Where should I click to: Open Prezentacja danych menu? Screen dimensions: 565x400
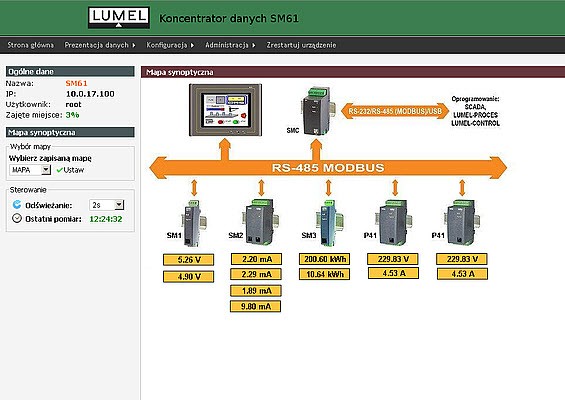pyautogui.click(x=97, y=45)
